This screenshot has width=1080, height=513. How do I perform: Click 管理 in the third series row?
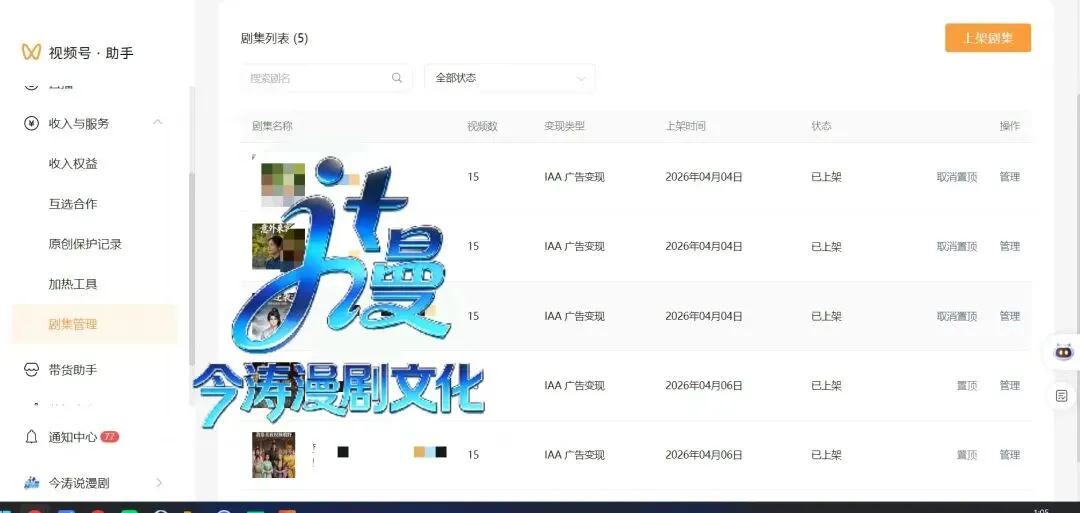coord(1010,316)
